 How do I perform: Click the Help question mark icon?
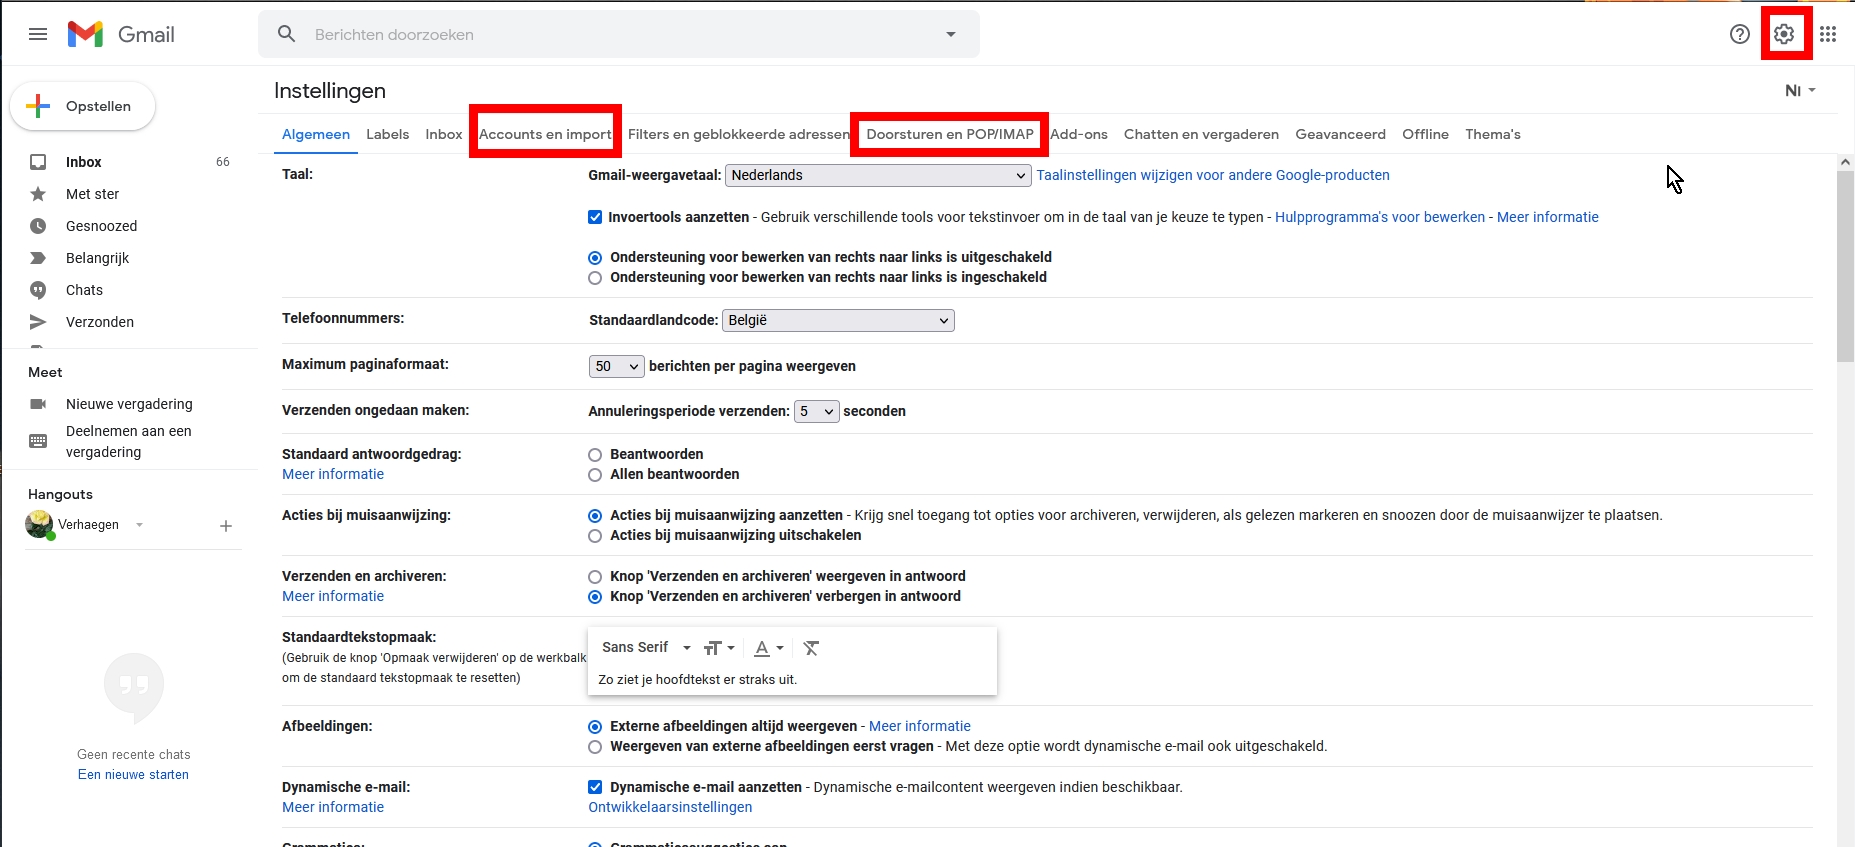pyautogui.click(x=1739, y=34)
